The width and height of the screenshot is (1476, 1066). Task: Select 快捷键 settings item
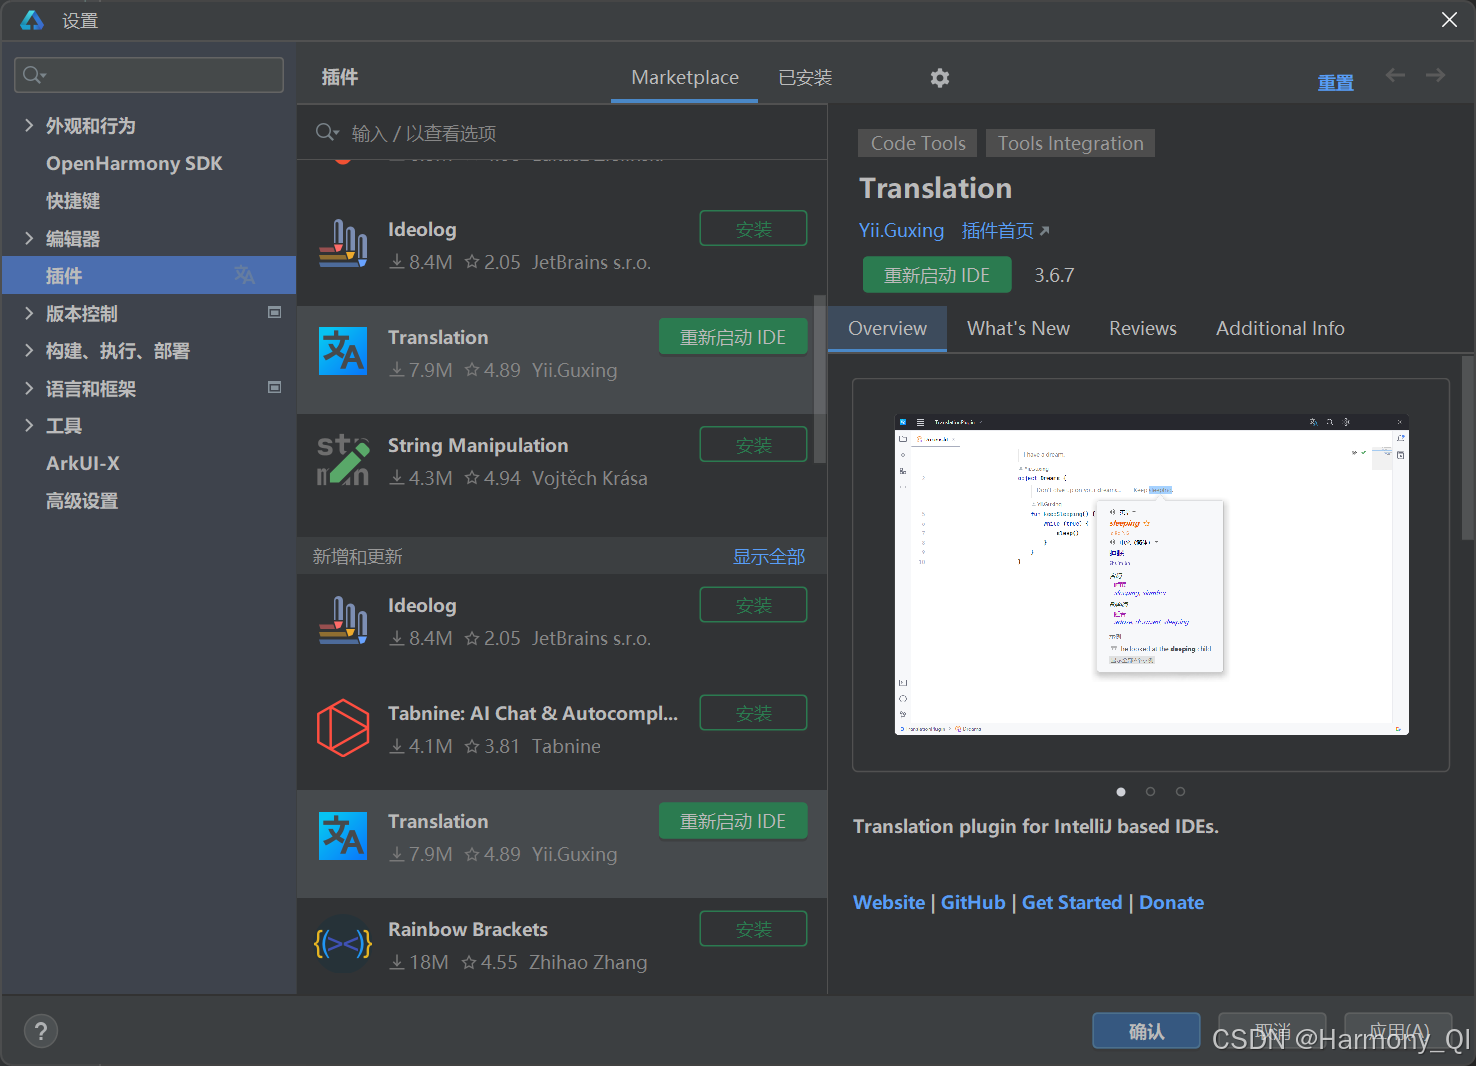coord(73,201)
